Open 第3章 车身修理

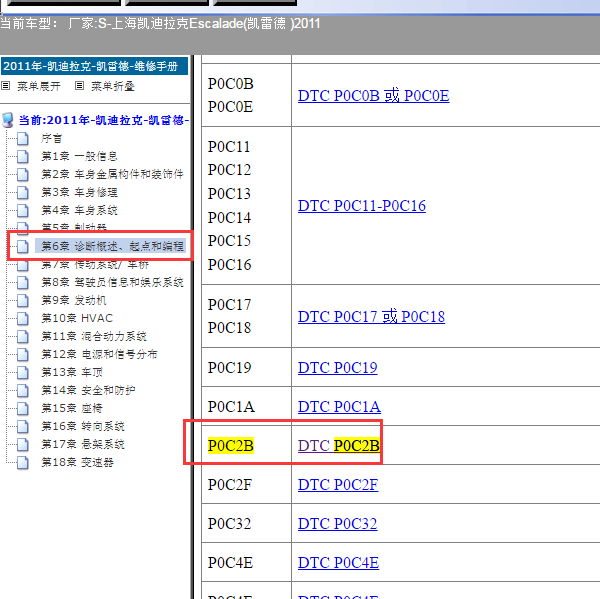(79, 192)
